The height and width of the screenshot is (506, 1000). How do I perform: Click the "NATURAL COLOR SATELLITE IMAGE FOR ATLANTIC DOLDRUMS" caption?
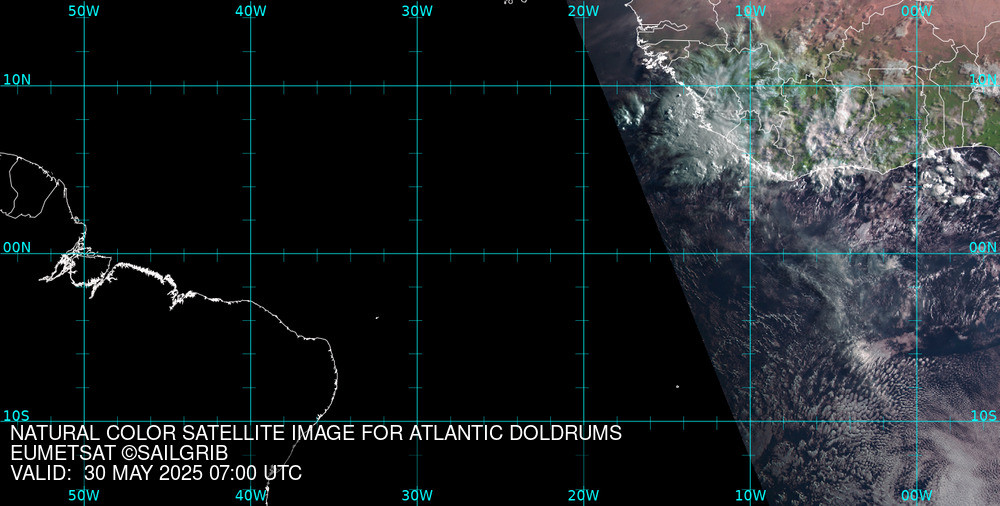316,433
